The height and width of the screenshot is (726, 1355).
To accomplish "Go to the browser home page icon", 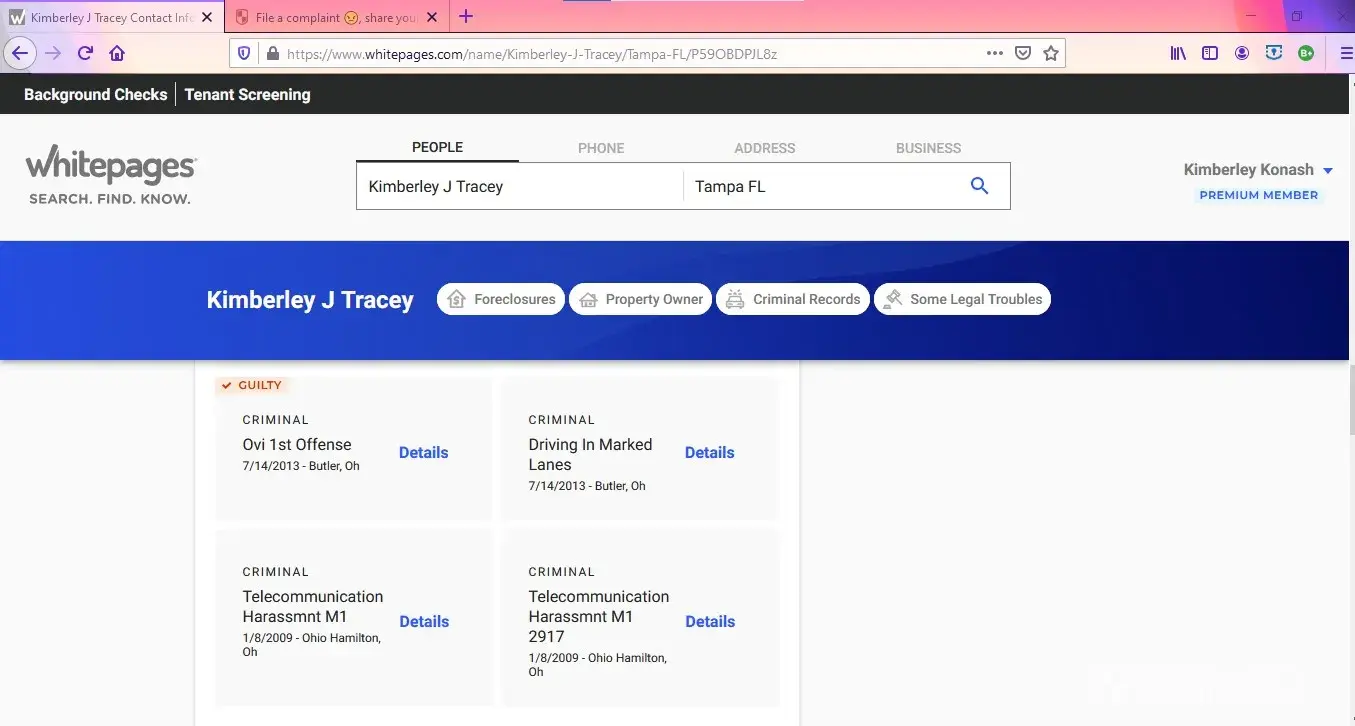I will point(117,54).
